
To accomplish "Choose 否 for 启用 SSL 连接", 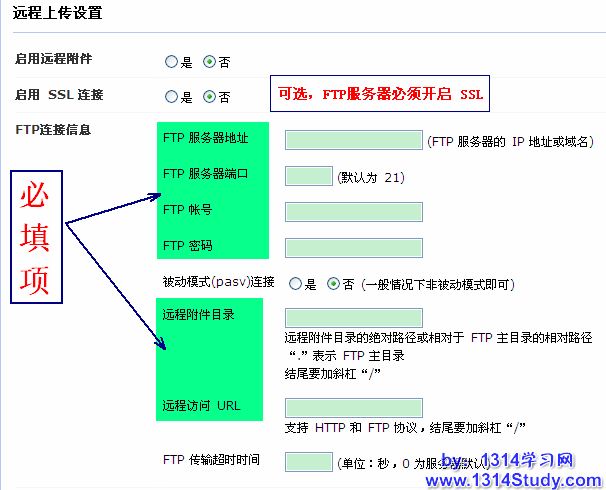I will coord(209,97).
